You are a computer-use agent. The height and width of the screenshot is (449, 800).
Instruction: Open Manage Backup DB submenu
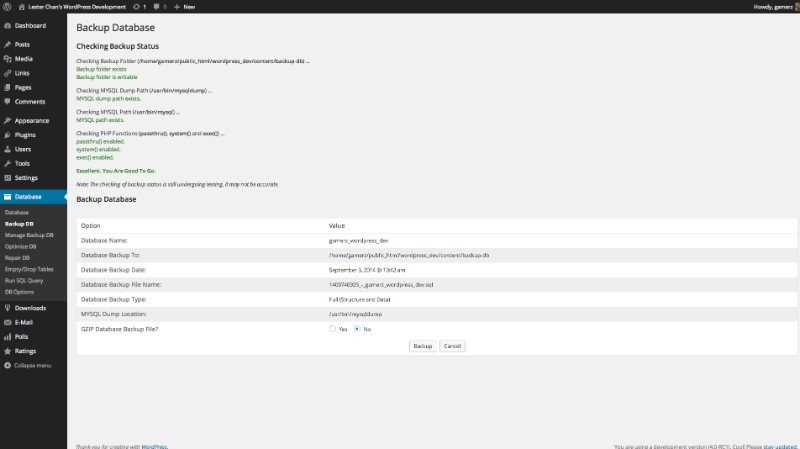[x=29, y=235]
